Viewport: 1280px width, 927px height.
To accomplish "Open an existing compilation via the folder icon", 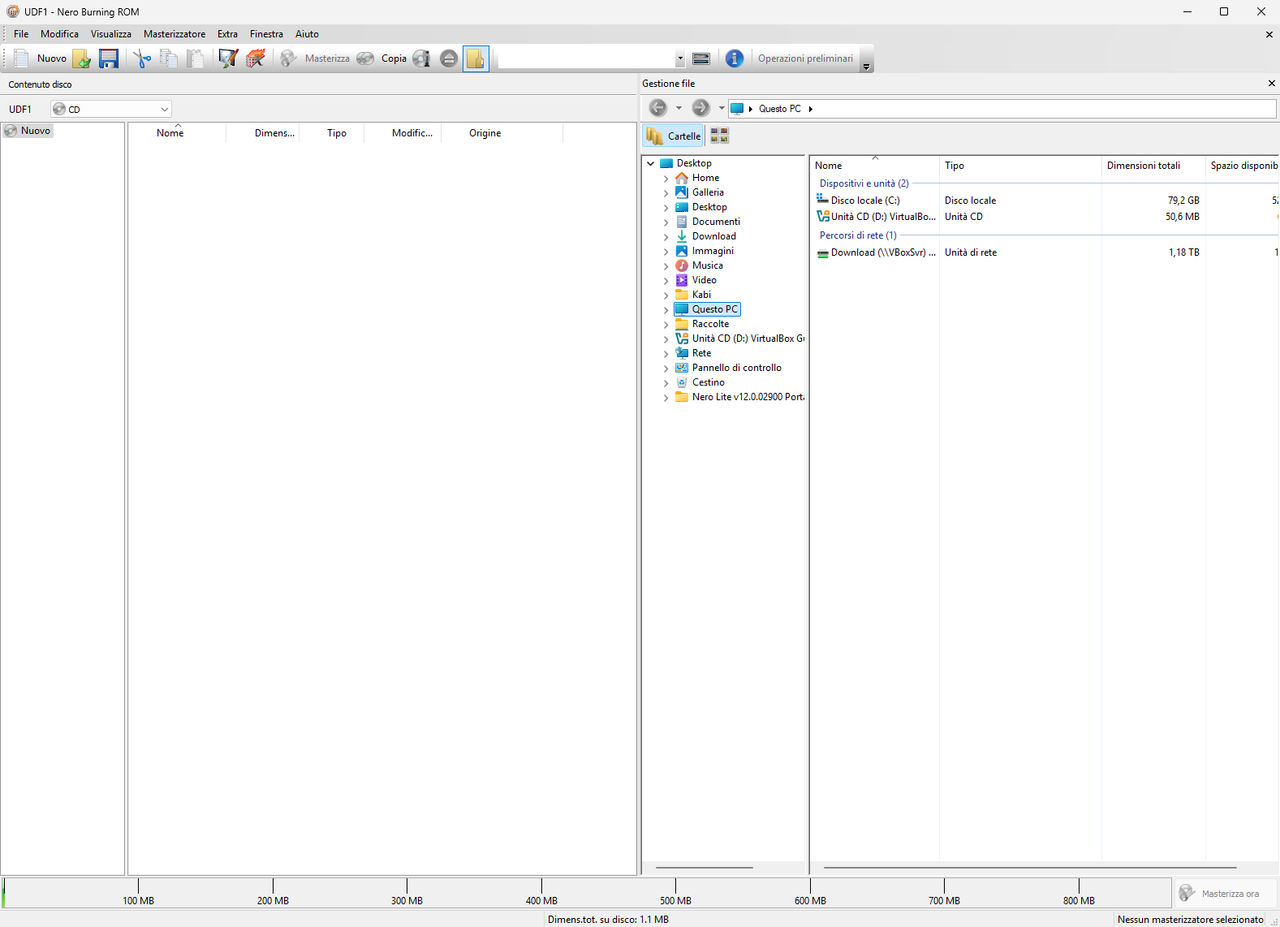I will click(x=82, y=58).
